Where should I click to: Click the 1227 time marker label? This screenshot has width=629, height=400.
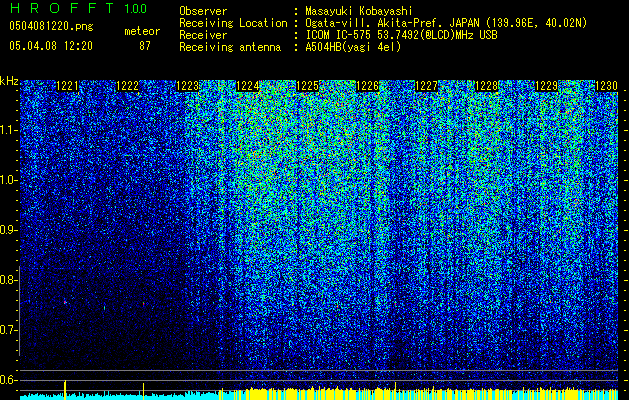point(426,86)
